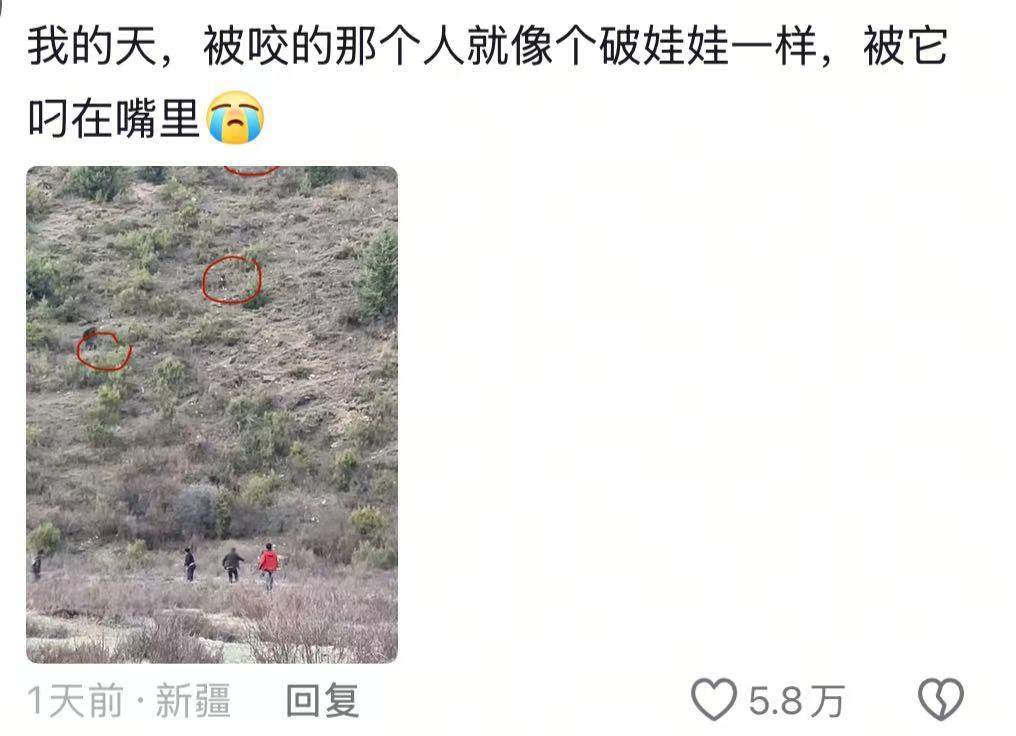Click the second walker from left in photo
Screen dimensions: 1016x736
[189, 564]
